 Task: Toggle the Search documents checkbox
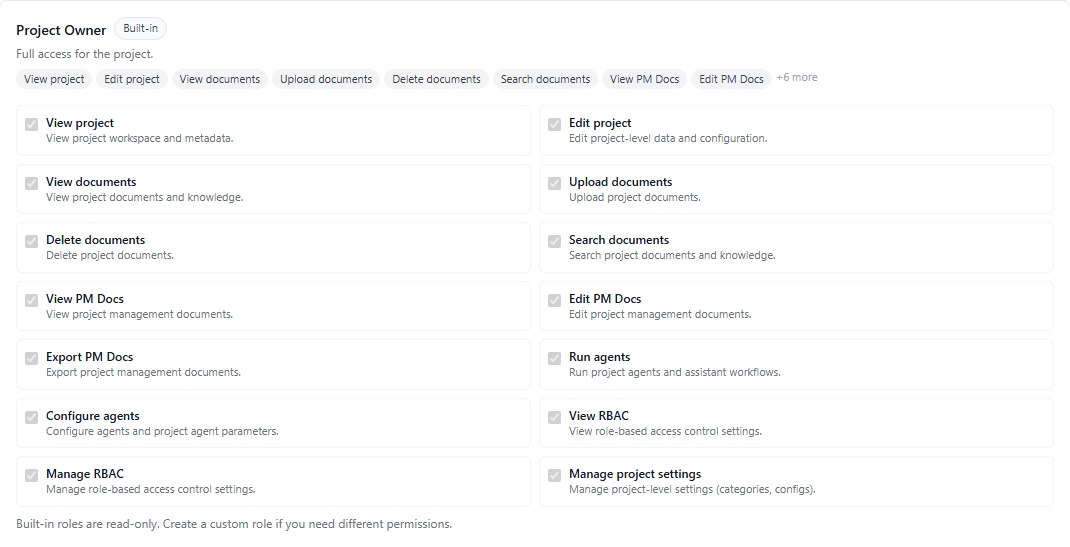click(x=555, y=242)
